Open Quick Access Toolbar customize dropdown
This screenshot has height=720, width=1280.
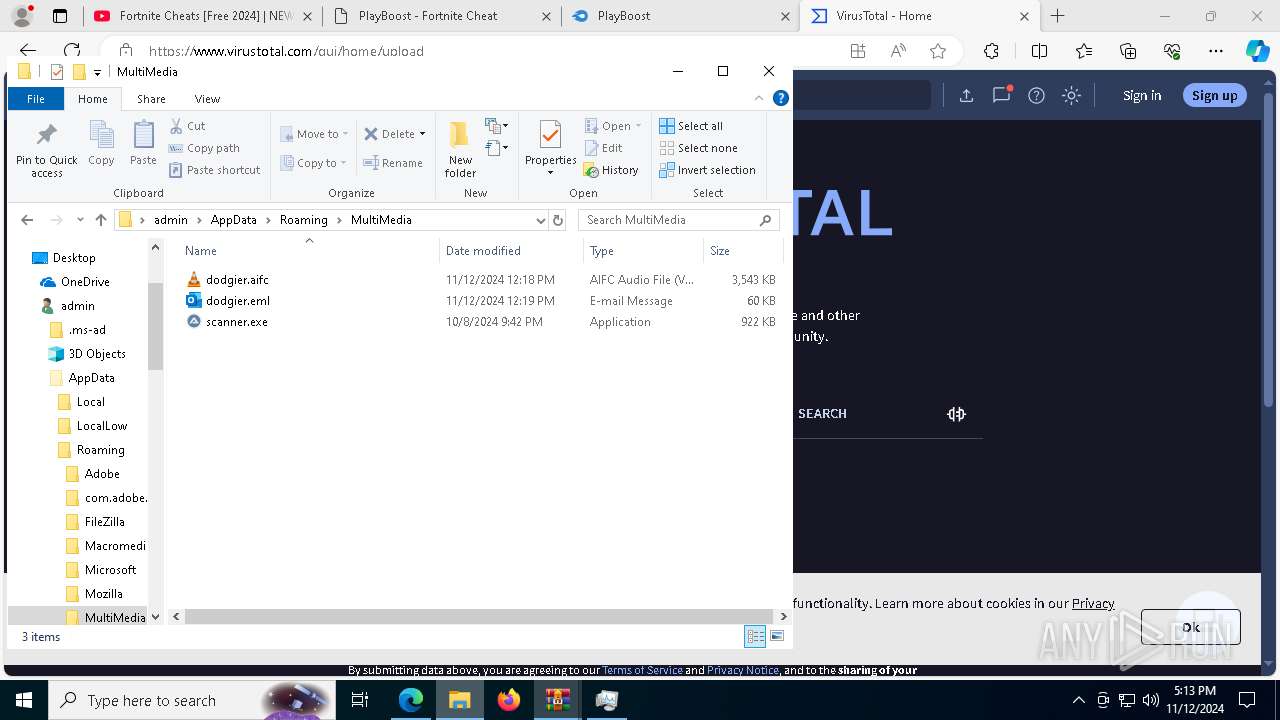pos(97,72)
